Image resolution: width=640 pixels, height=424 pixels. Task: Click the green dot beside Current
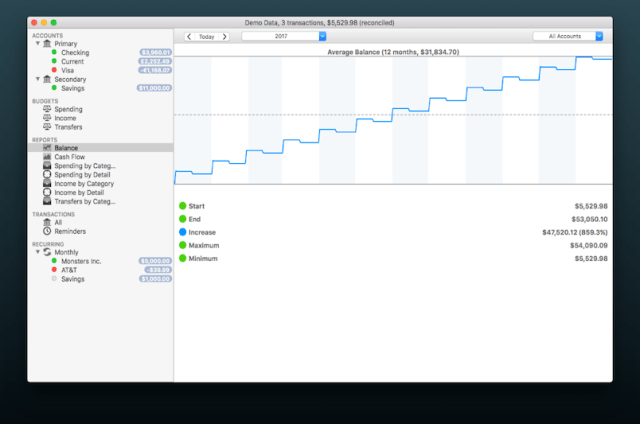54,61
